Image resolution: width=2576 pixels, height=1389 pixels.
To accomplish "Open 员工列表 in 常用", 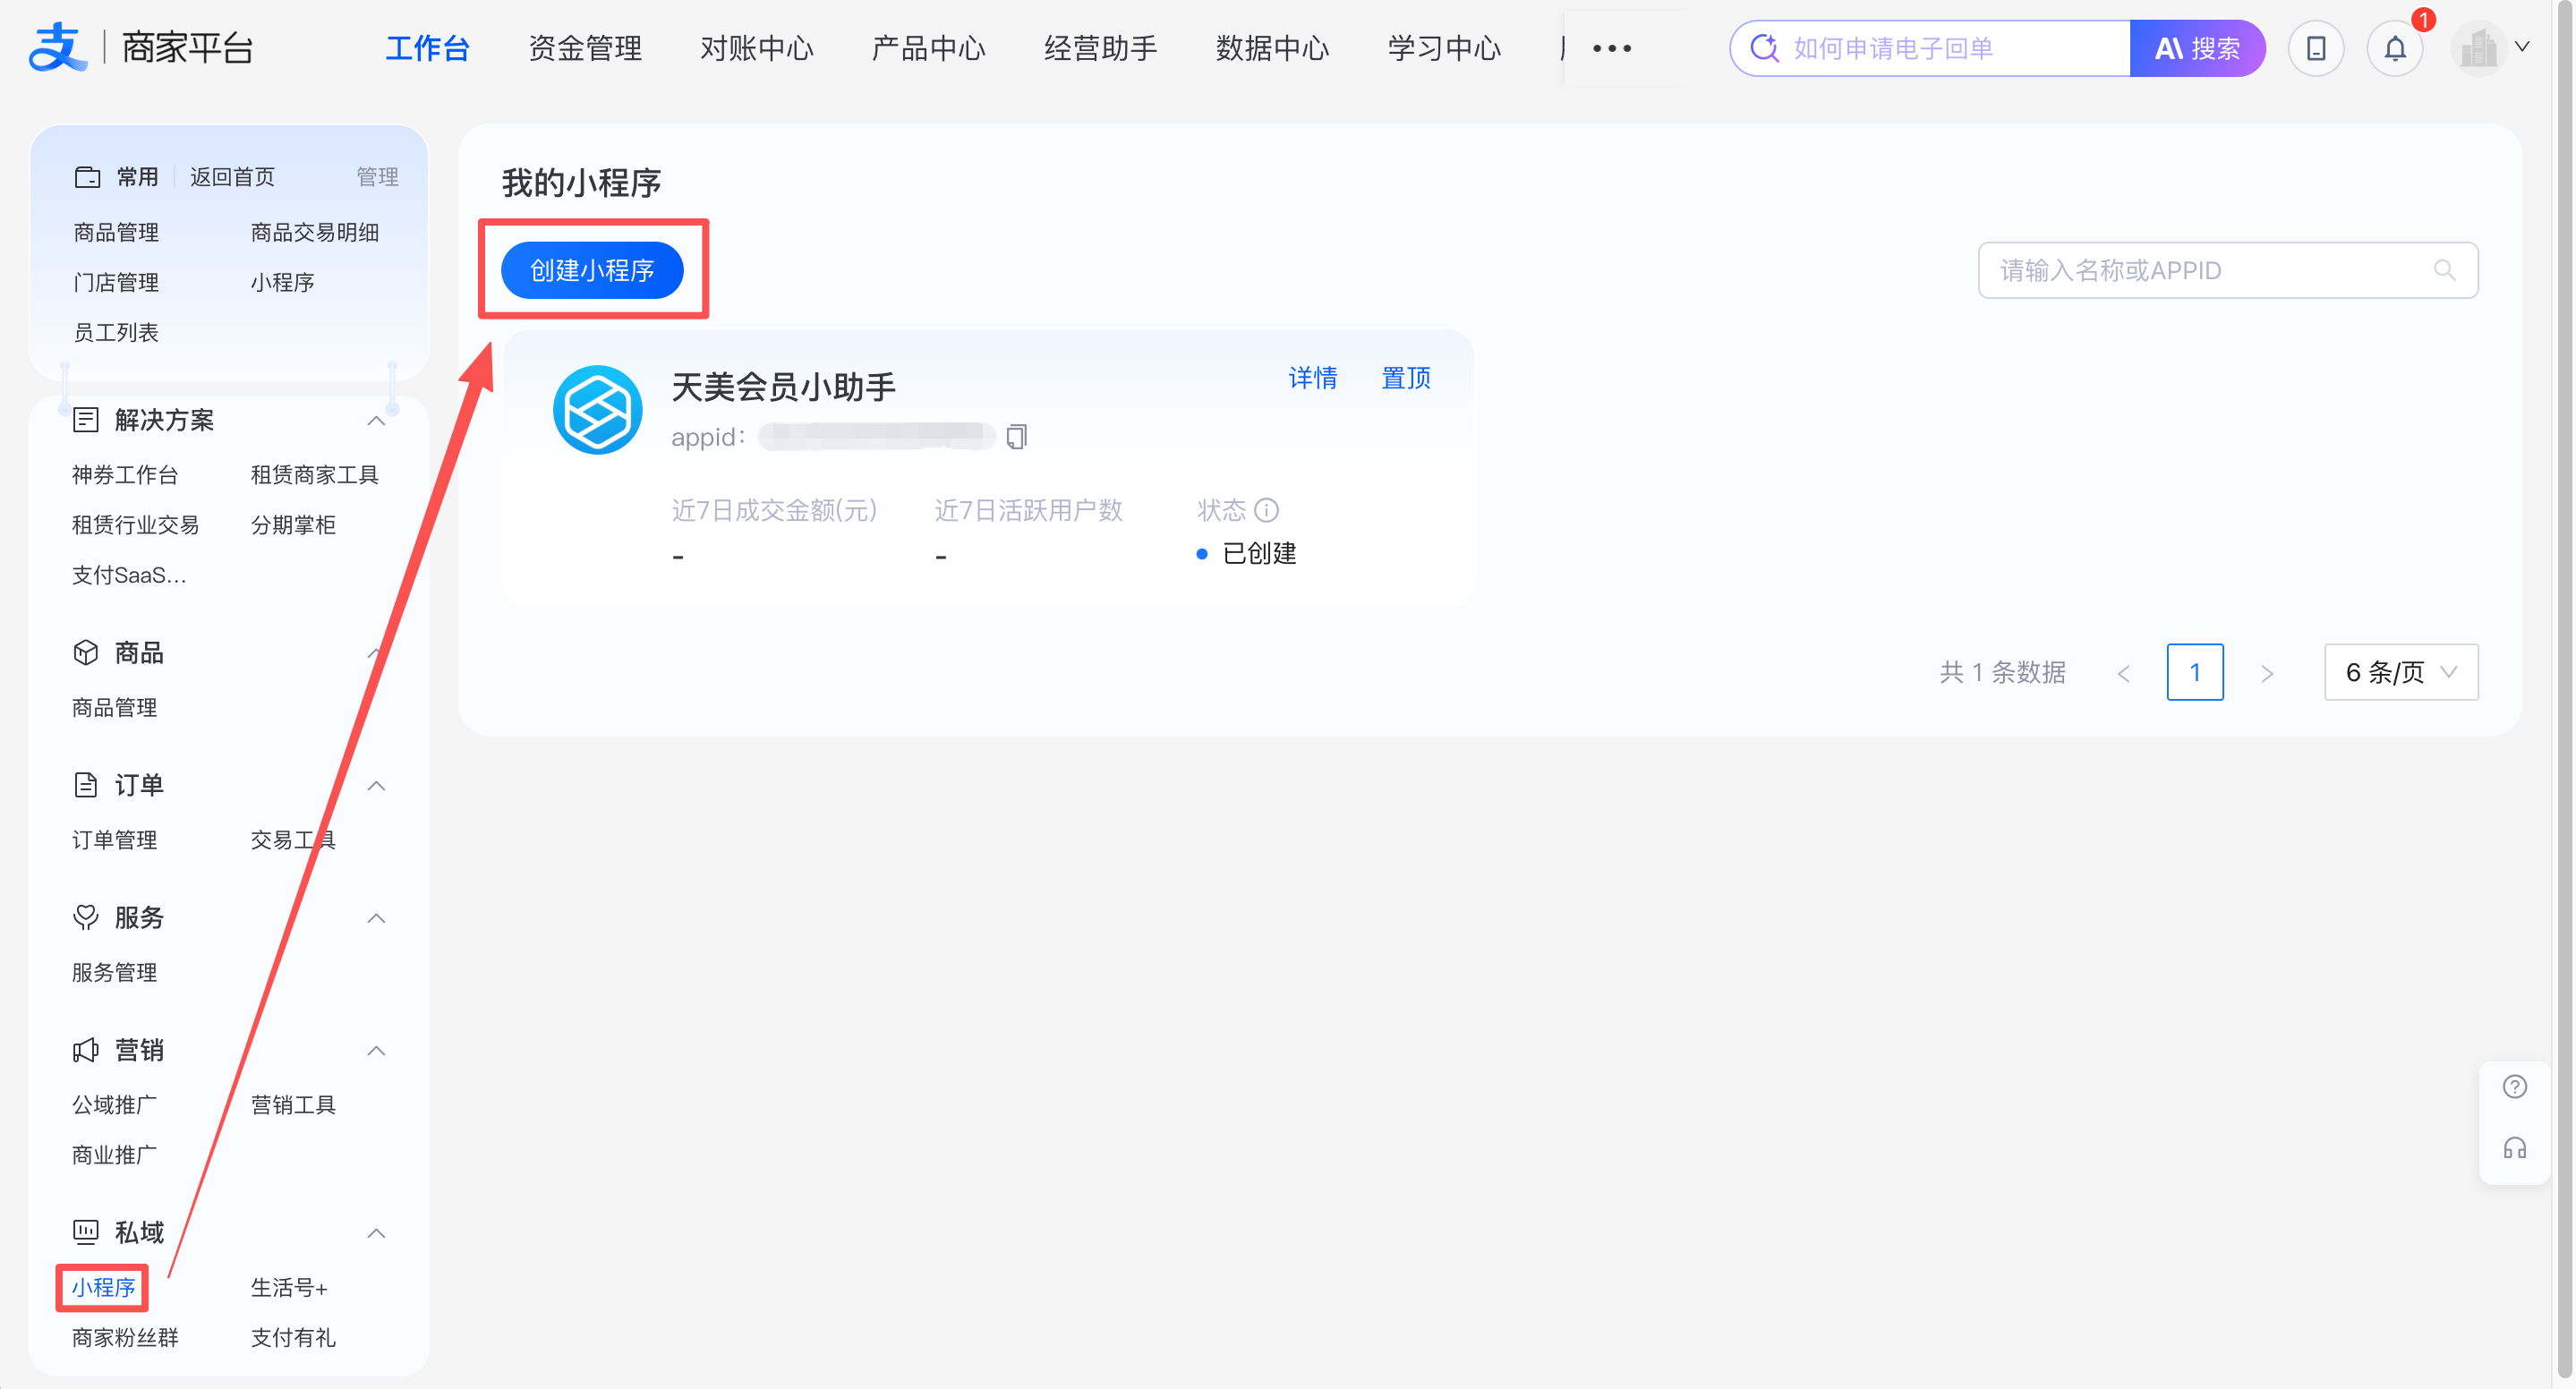I will (116, 332).
